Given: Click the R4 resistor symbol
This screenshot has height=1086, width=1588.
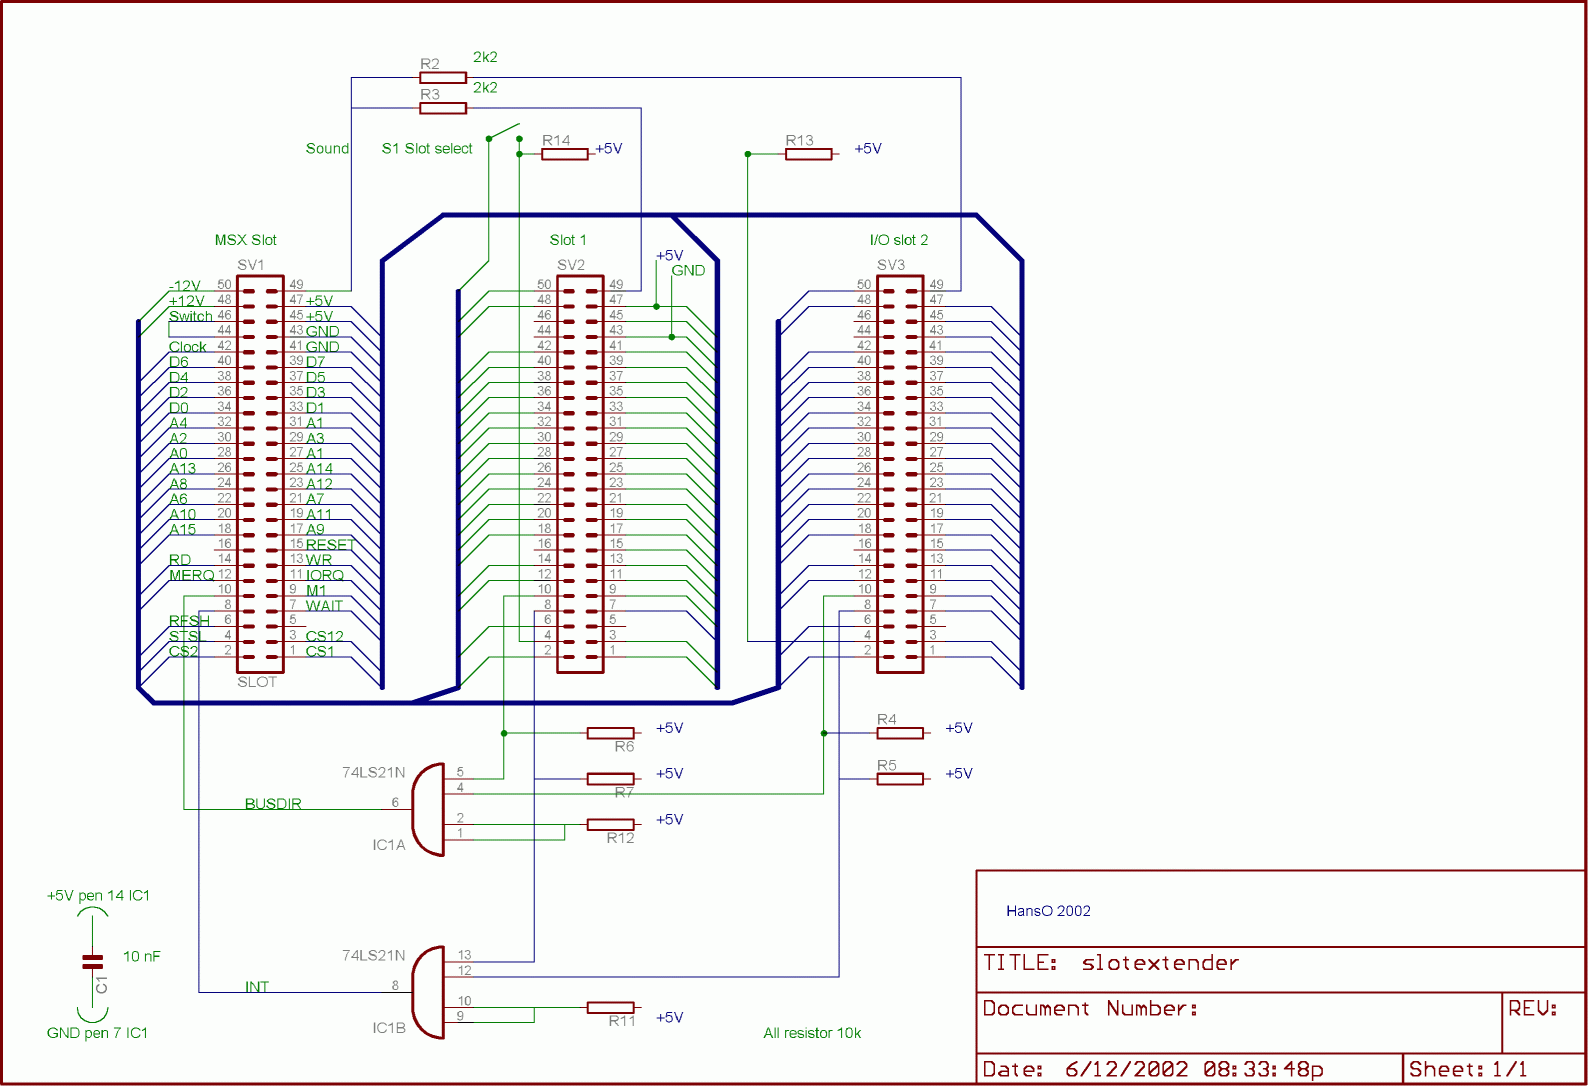Looking at the screenshot, I should tap(900, 733).
